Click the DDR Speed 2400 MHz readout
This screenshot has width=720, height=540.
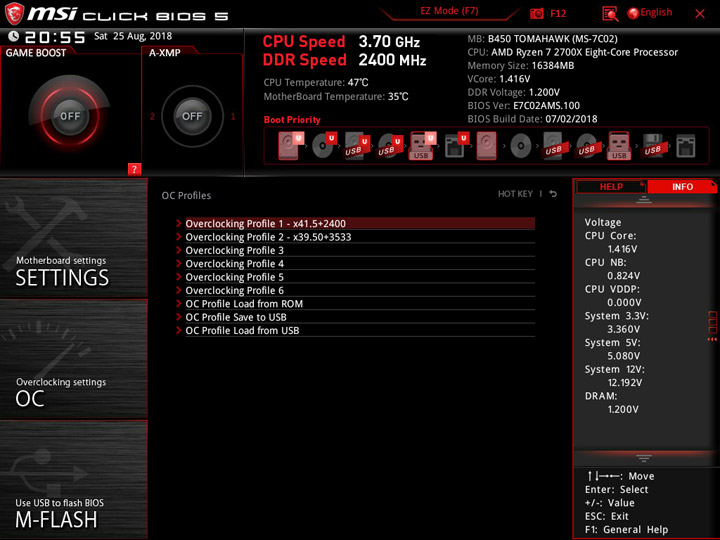coord(344,60)
